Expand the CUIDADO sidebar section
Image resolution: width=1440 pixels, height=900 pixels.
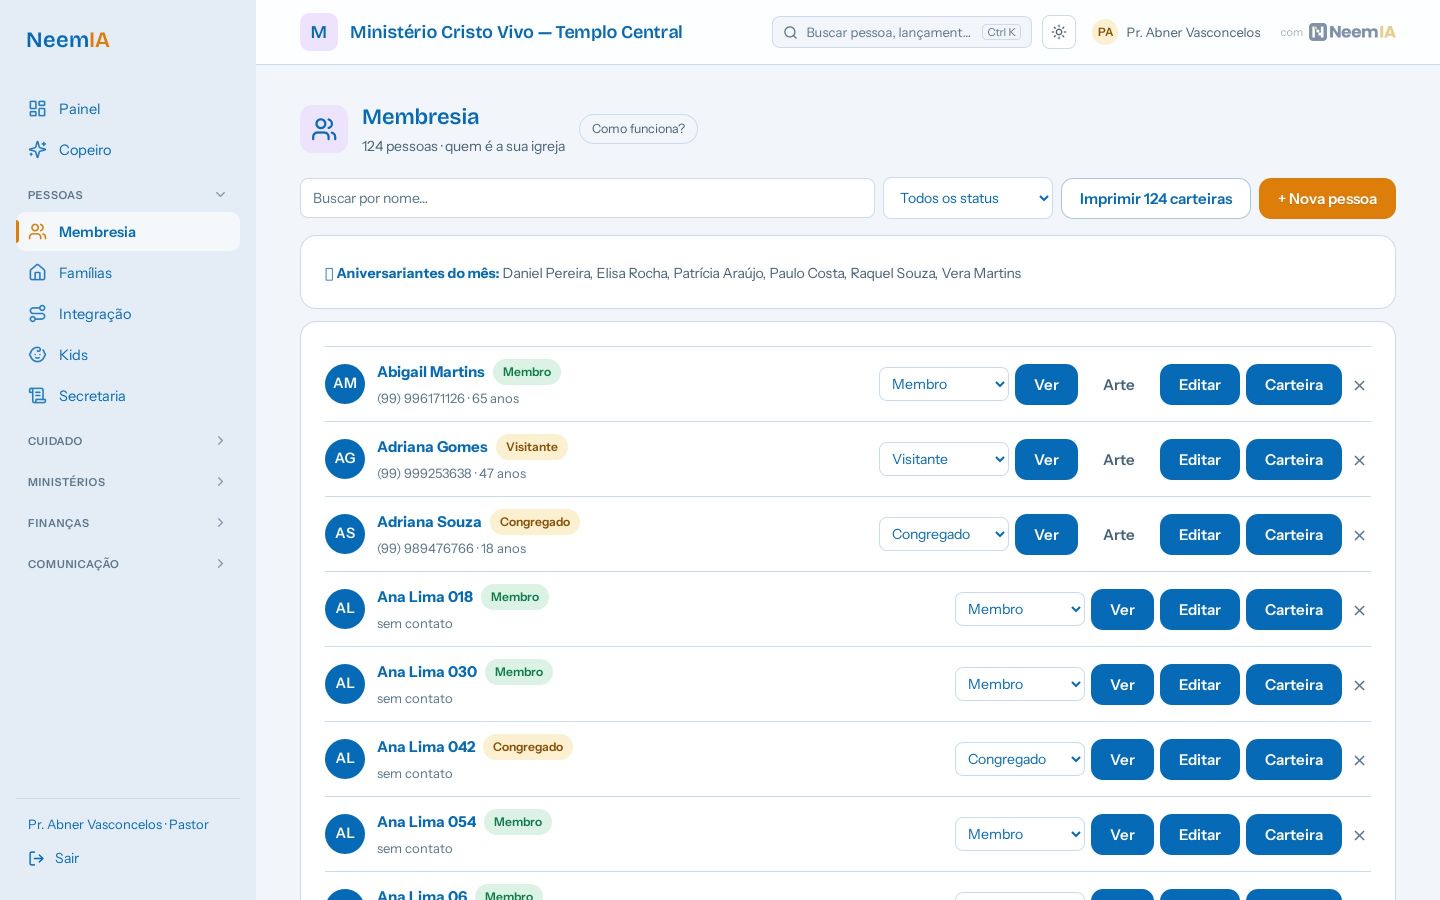(x=128, y=441)
